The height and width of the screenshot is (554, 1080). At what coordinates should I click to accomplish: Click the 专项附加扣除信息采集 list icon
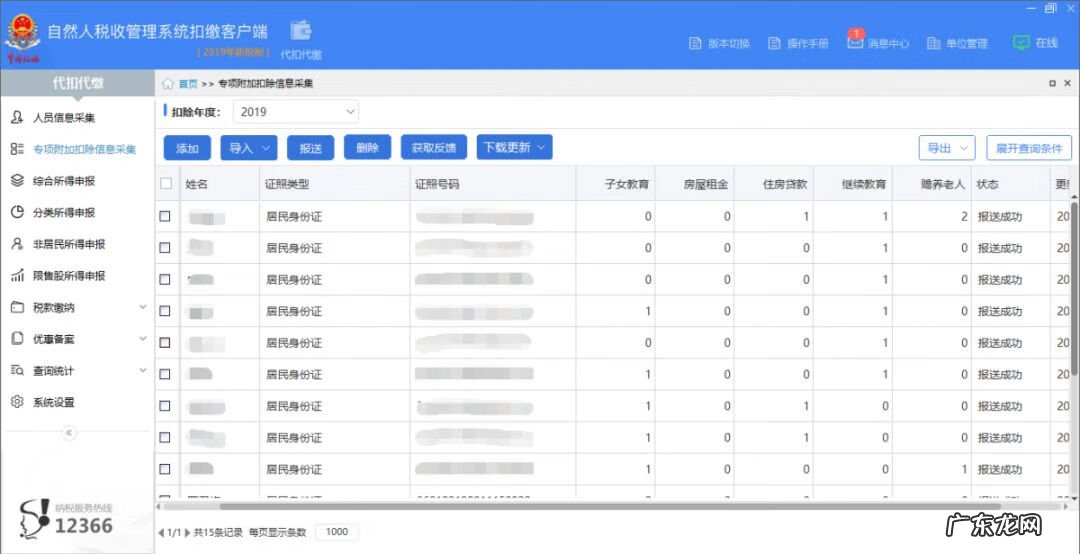pyautogui.click(x=17, y=149)
